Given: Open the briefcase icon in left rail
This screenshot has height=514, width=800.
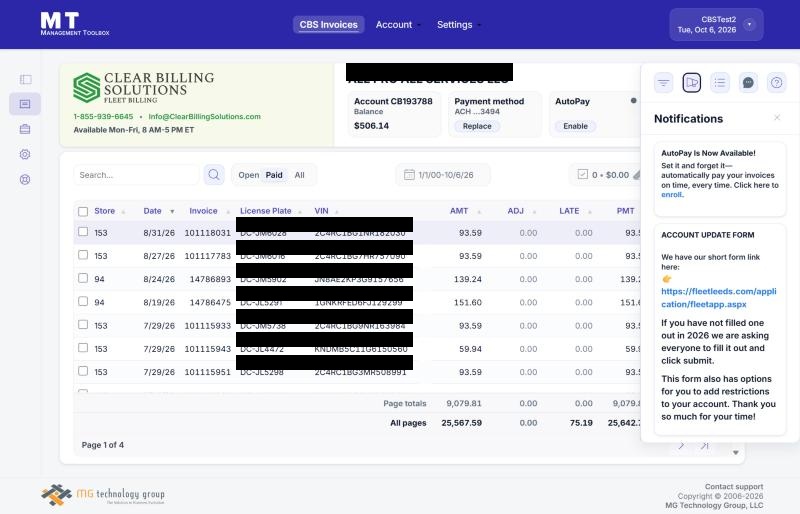Looking at the screenshot, I should tap(25, 129).
